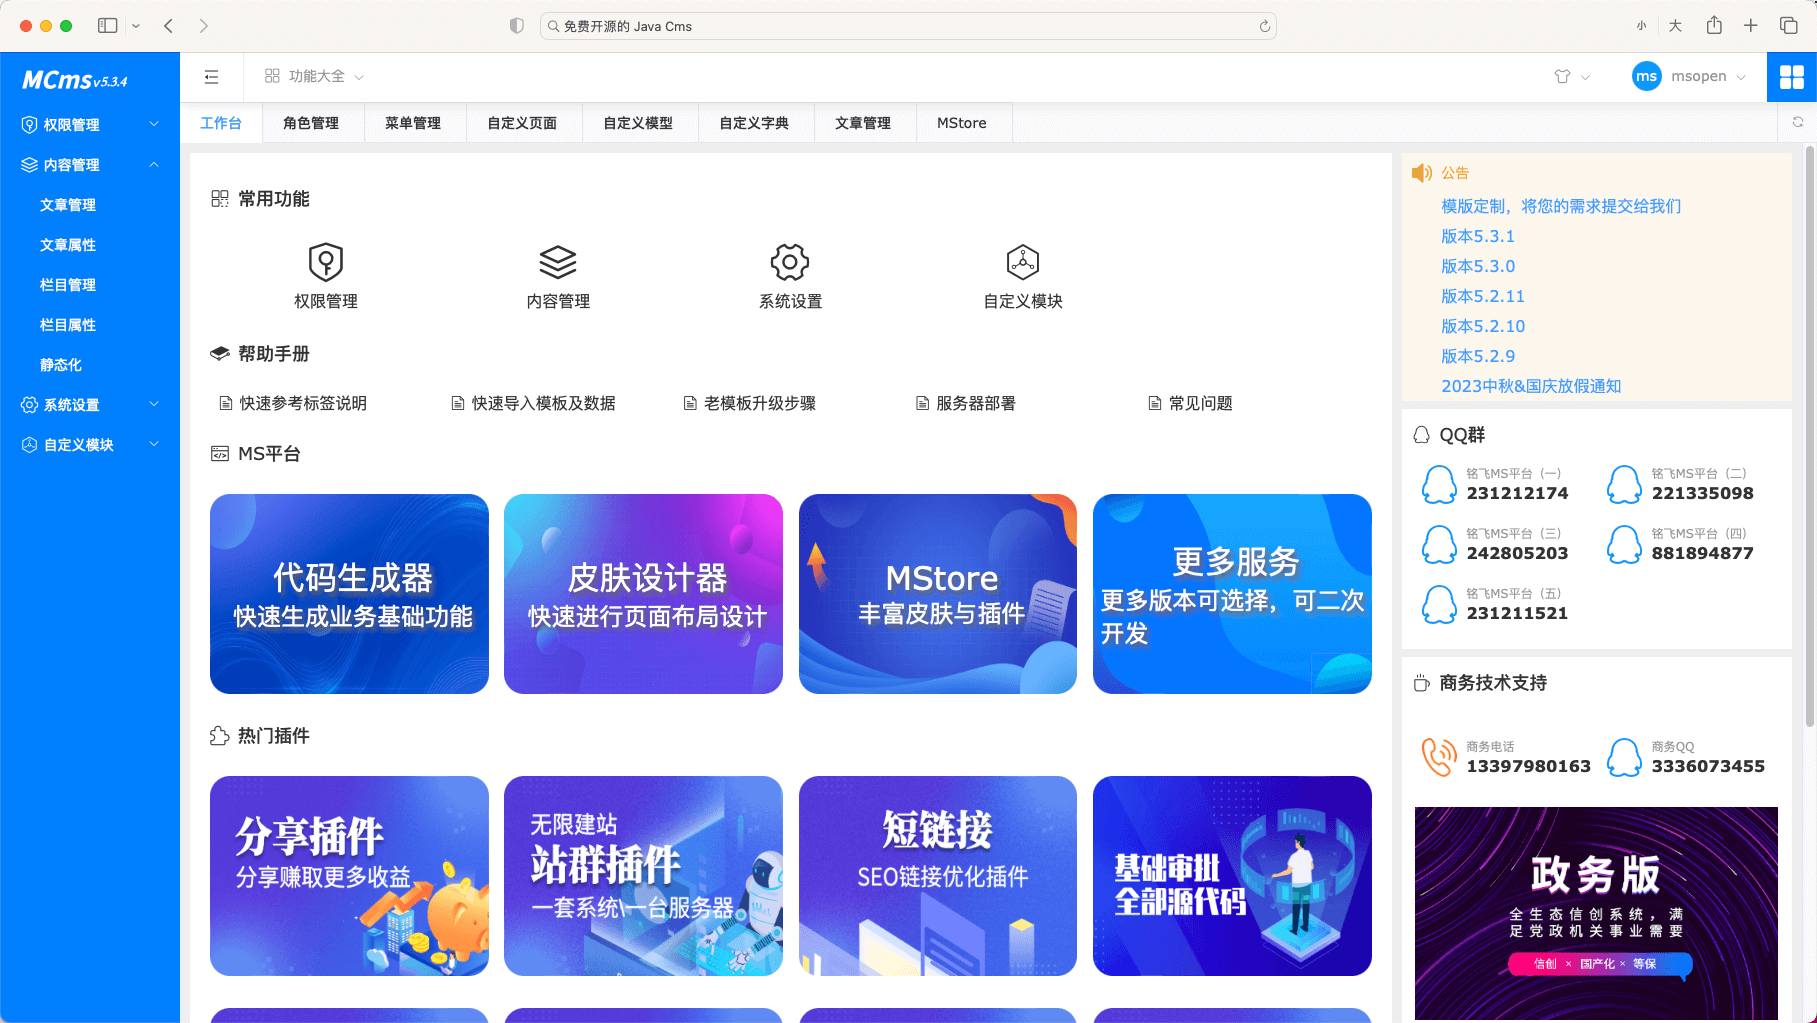Toggle the sidebar collapse control

click(211, 76)
